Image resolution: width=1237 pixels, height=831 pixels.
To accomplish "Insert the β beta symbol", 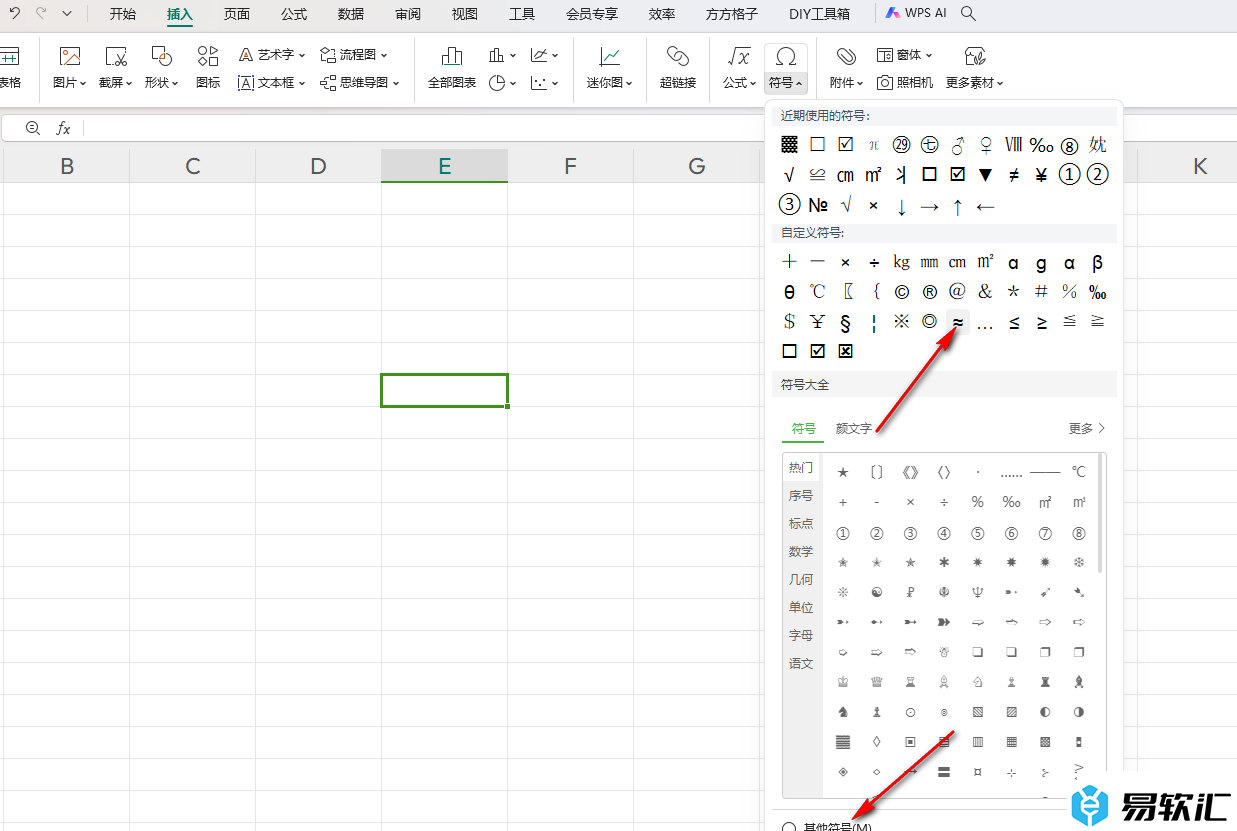I will pos(1097,263).
